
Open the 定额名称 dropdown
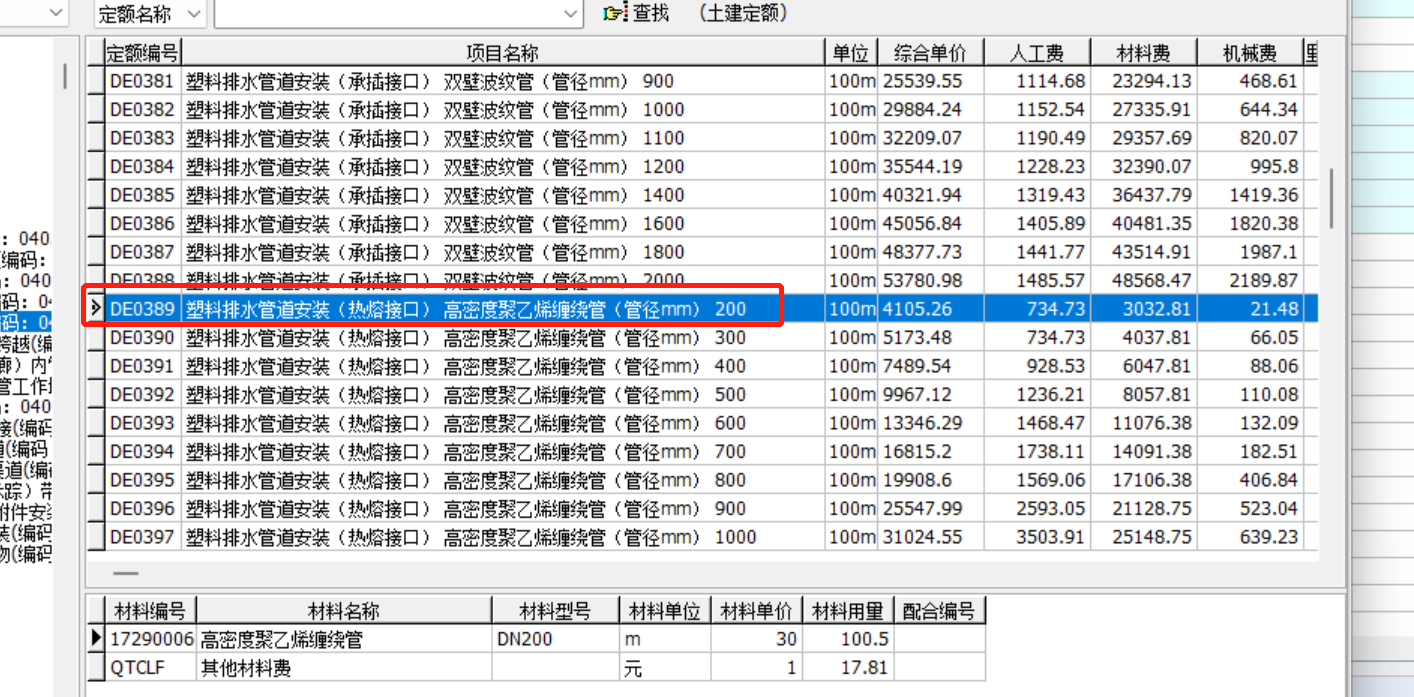point(194,13)
